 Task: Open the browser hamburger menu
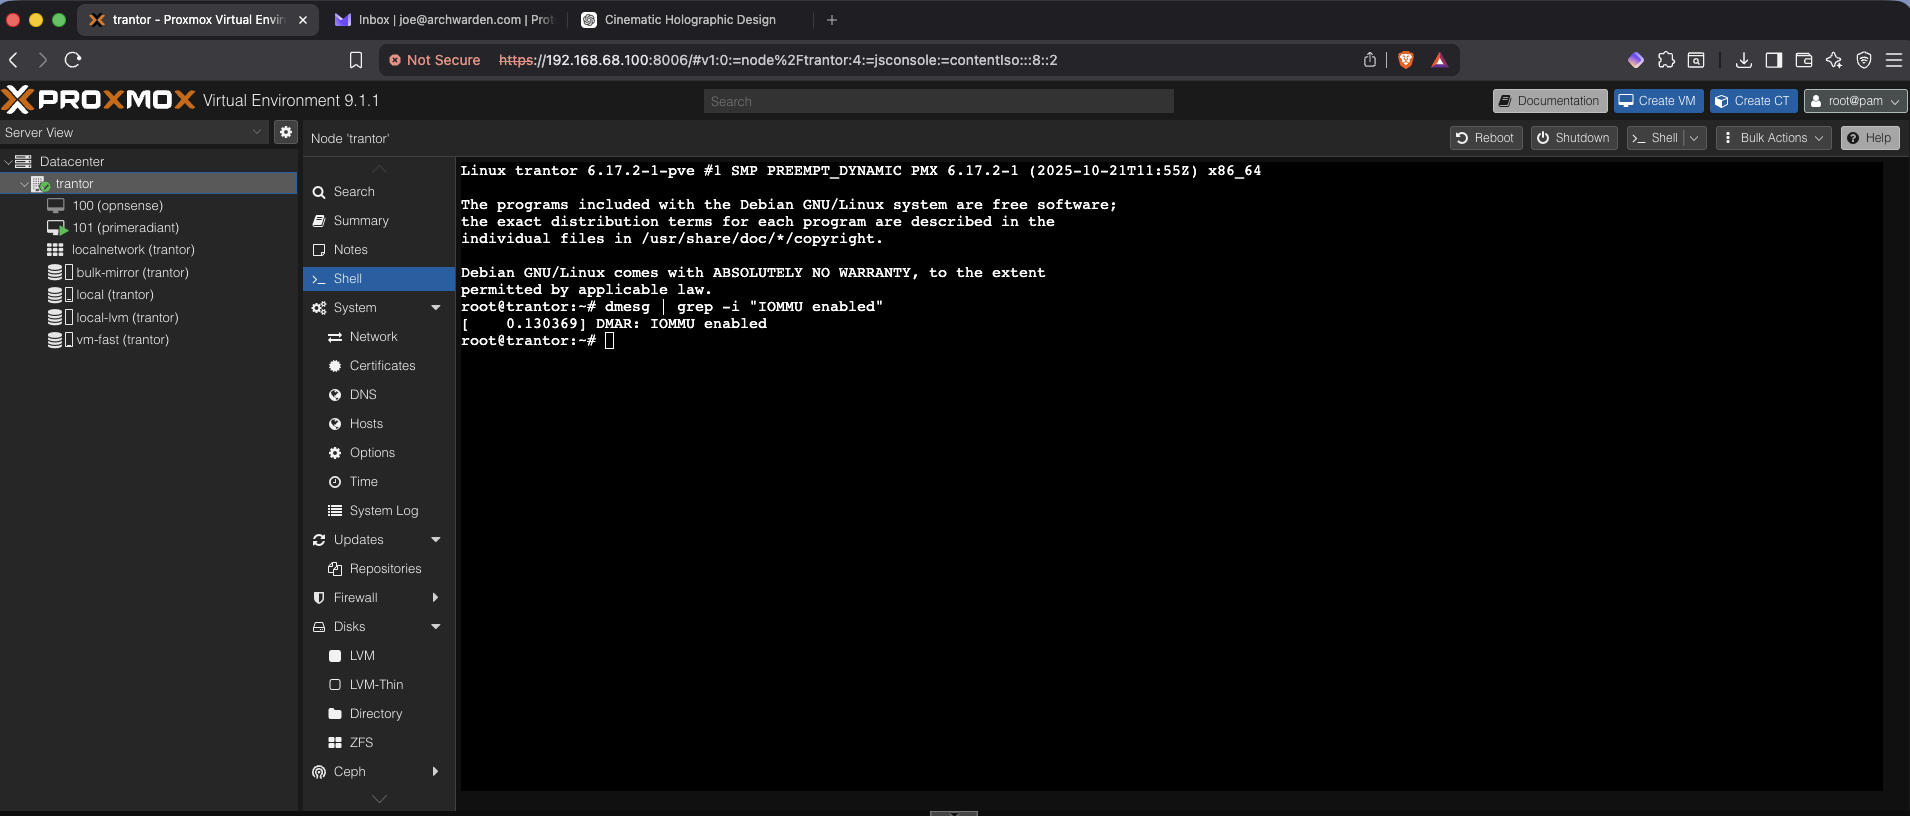(x=1894, y=60)
